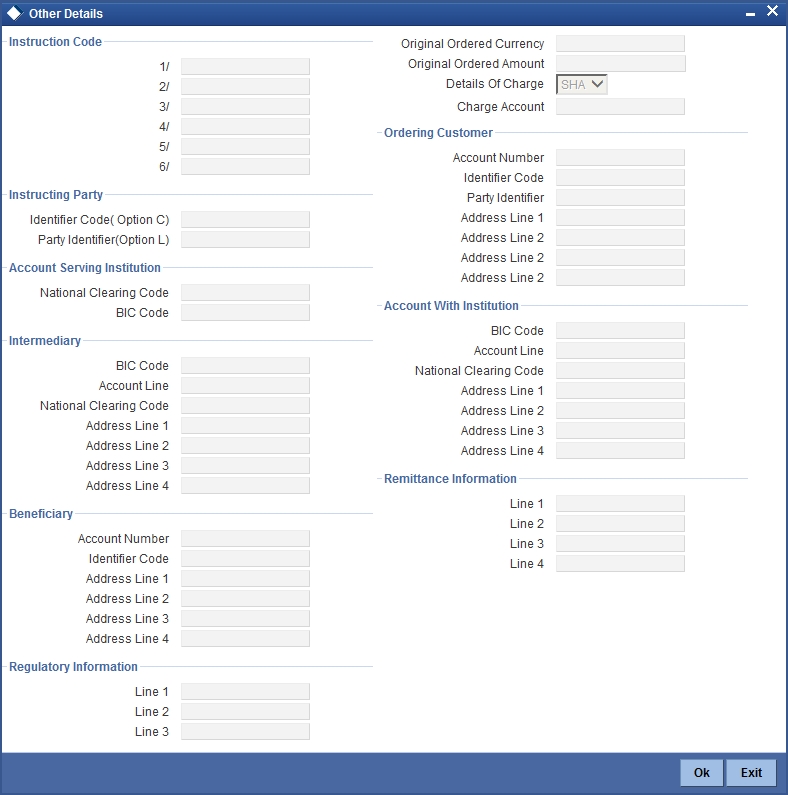Click Beneficiary Identifier Code field
The height and width of the screenshot is (795, 788).
coord(245,559)
